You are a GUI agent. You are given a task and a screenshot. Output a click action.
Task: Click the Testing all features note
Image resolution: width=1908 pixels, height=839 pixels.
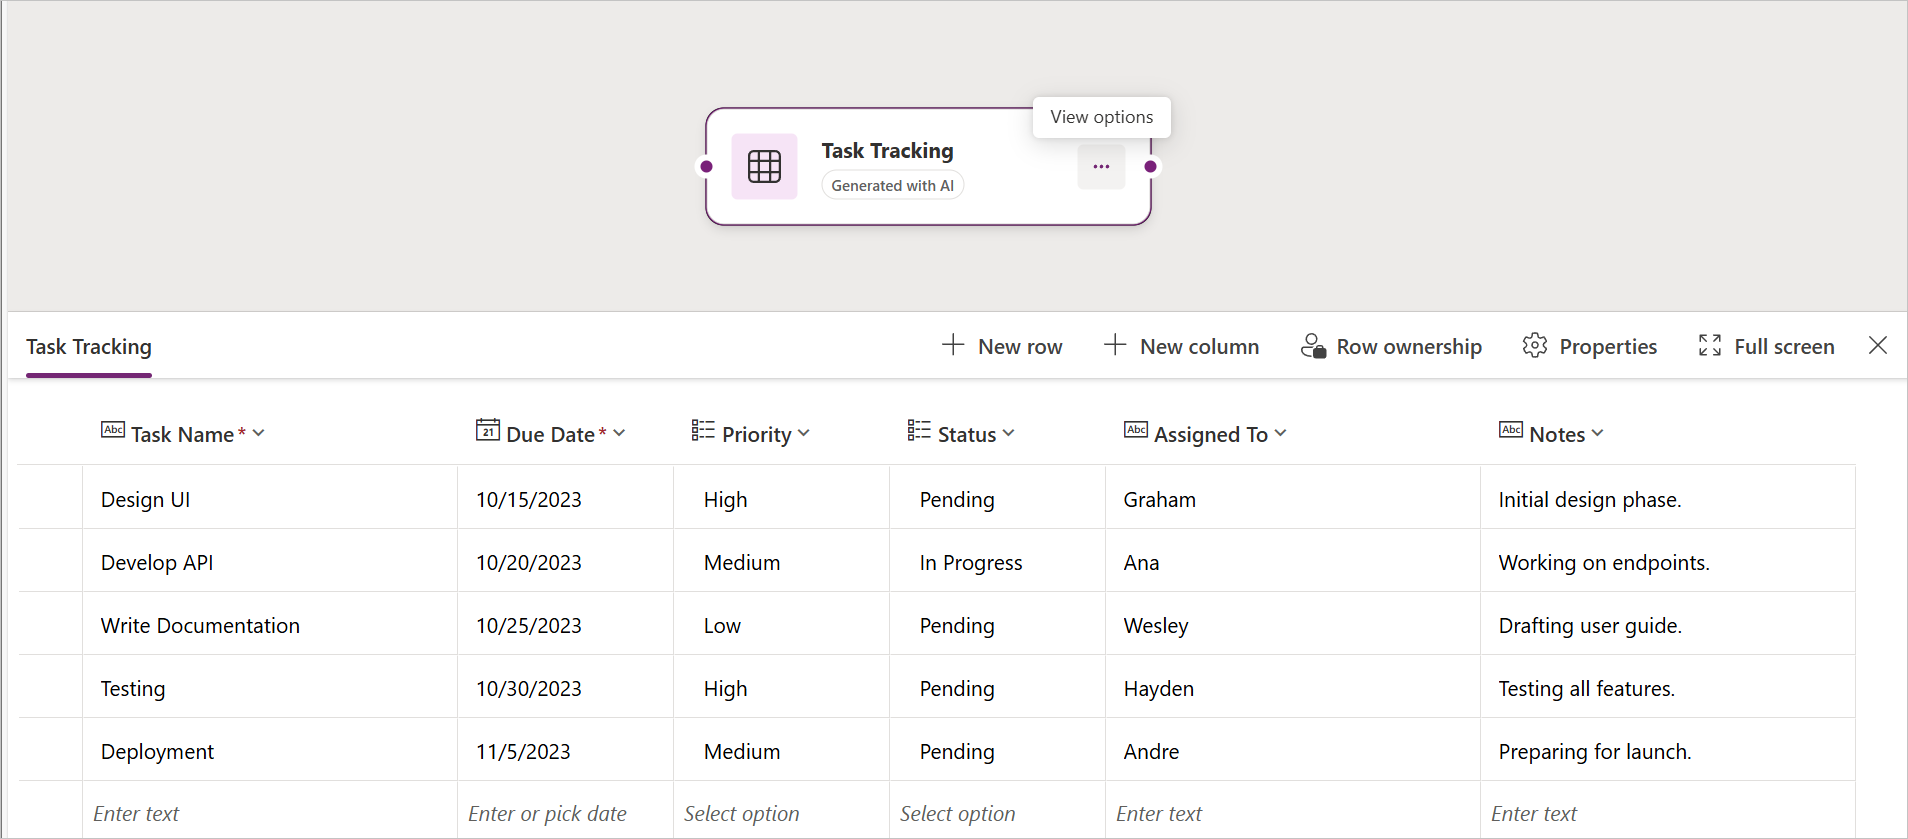pyautogui.click(x=1668, y=688)
